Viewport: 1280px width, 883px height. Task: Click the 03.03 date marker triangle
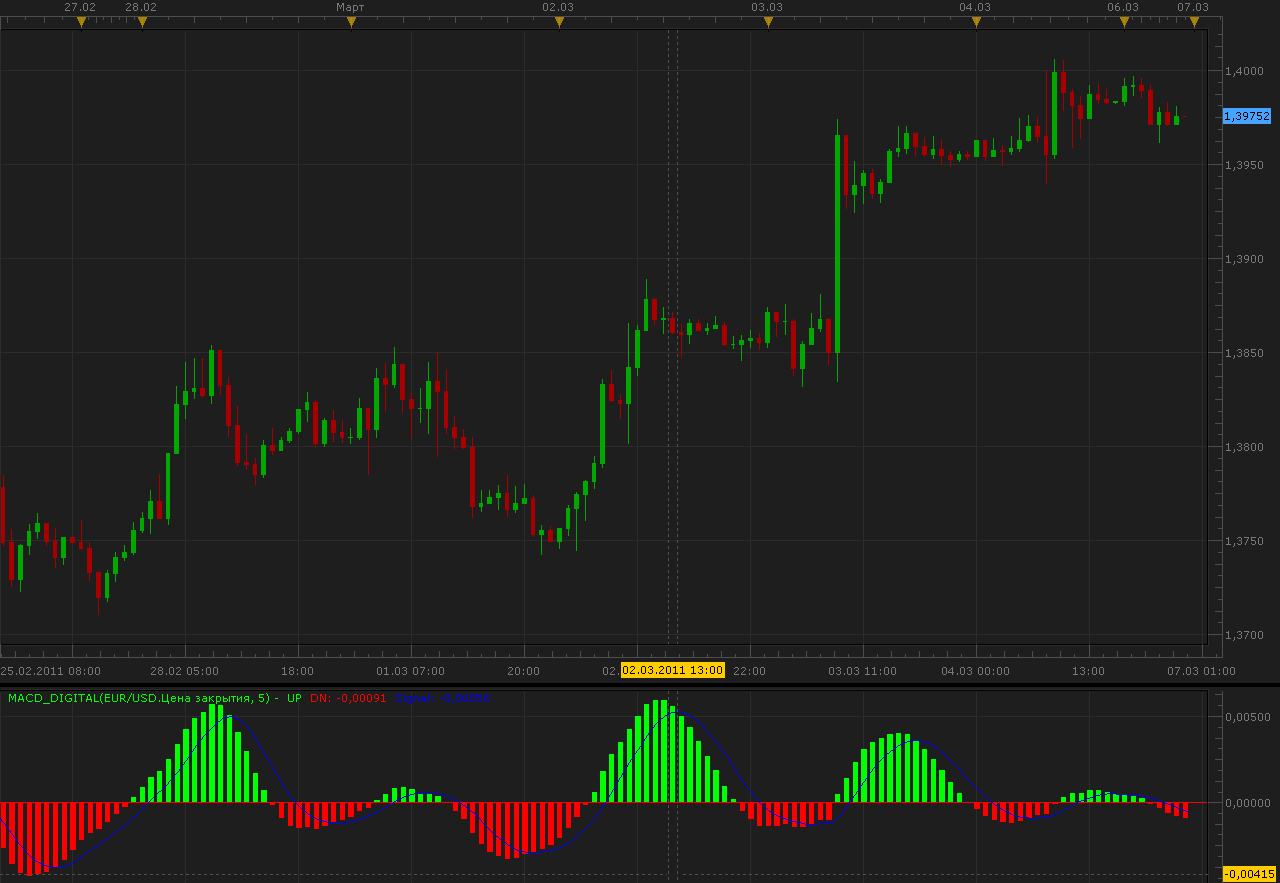pos(767,22)
